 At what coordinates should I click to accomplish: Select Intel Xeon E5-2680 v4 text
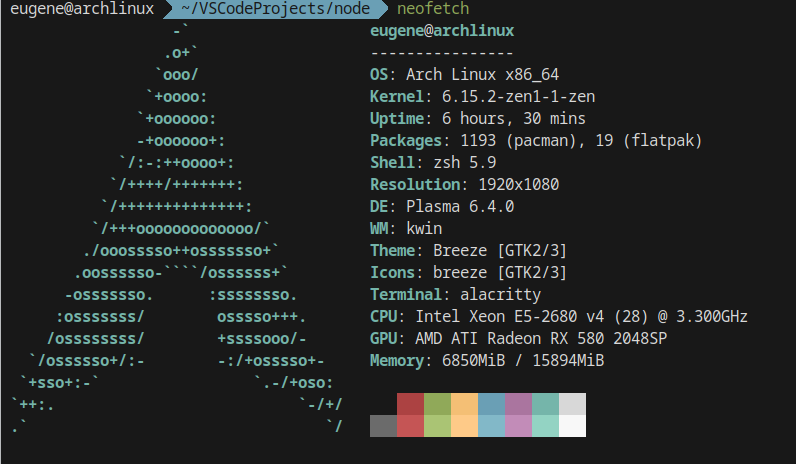coord(510,316)
